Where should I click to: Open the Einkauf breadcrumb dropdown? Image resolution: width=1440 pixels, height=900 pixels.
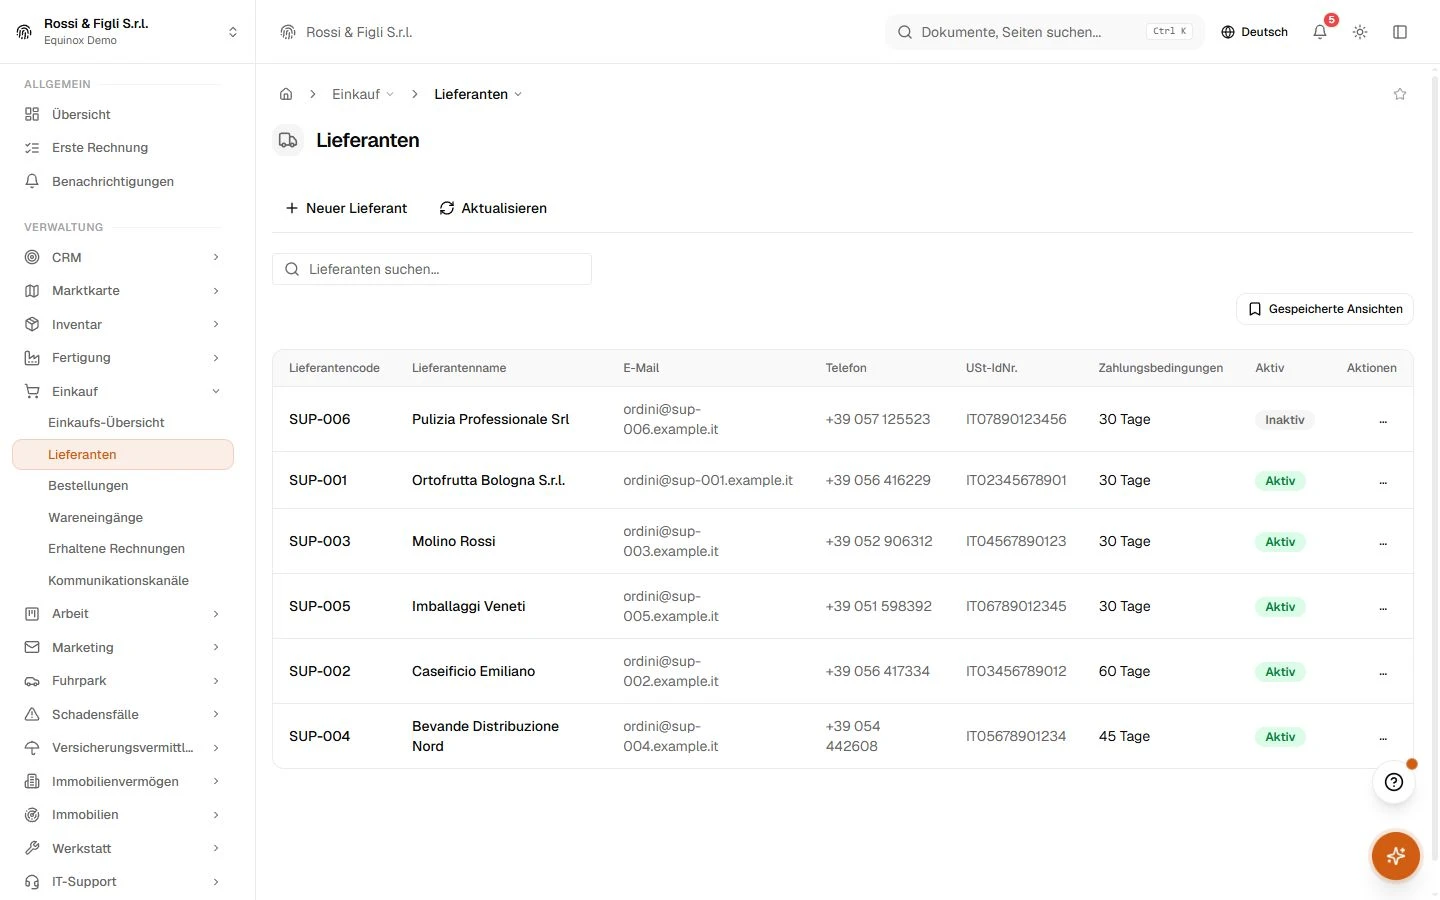363,94
